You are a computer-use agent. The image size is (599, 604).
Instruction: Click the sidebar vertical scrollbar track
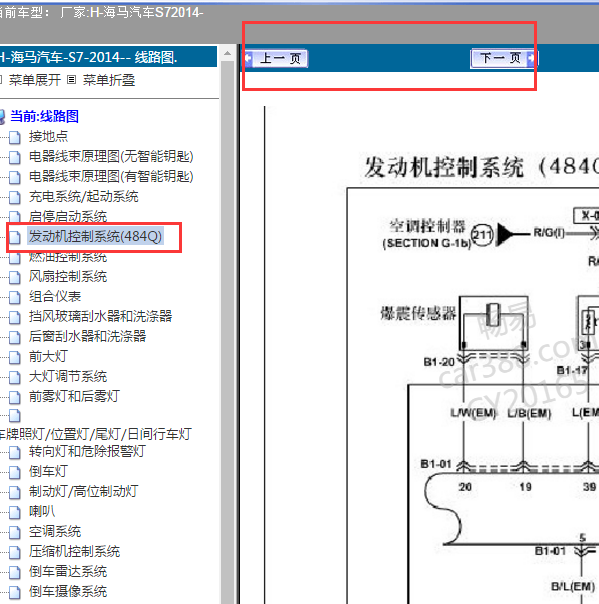coord(227,331)
